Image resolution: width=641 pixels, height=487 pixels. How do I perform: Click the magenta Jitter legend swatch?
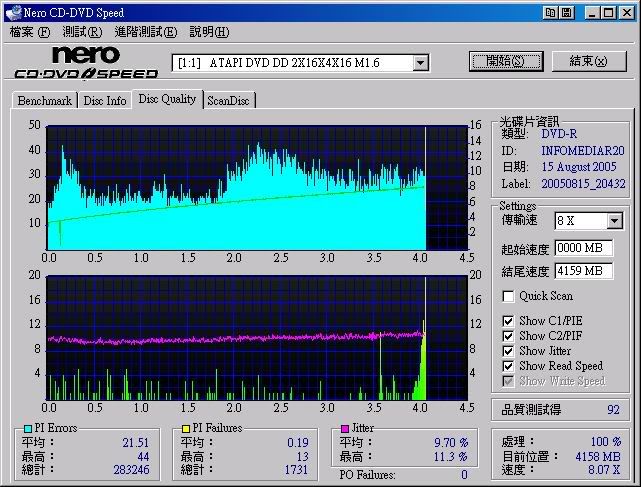[345, 429]
